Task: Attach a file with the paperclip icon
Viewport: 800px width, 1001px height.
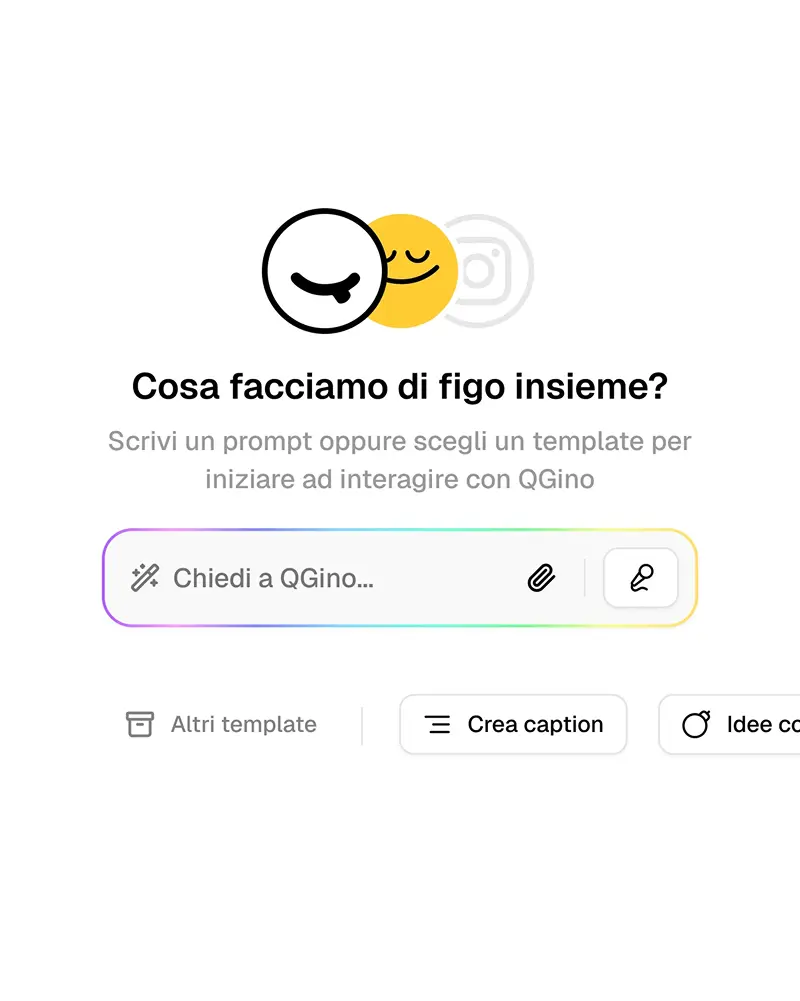Action: pyautogui.click(x=541, y=578)
